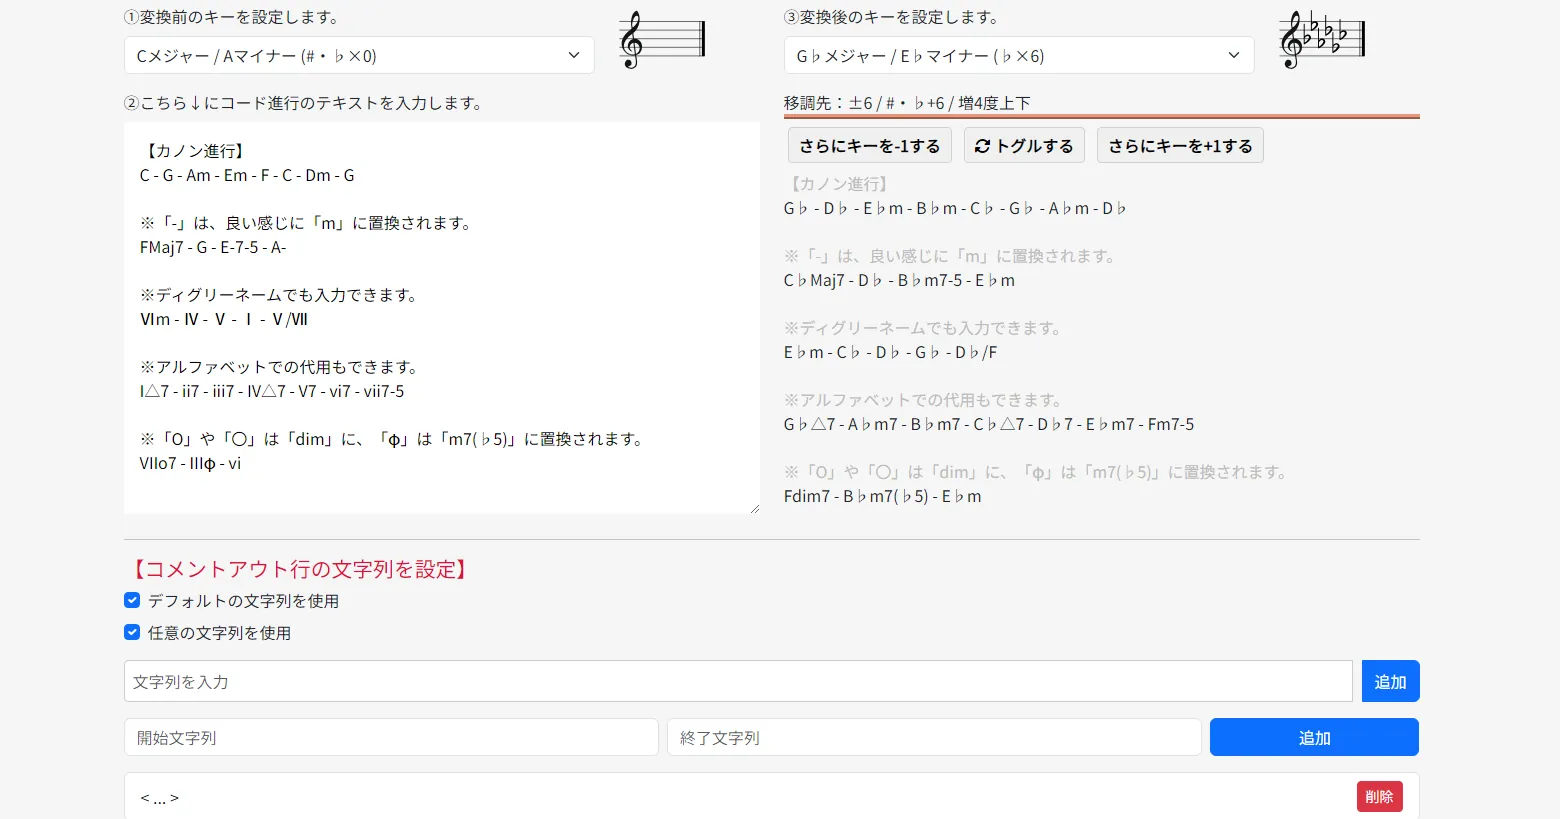Image resolution: width=1560 pixels, height=819 pixels.
Task: Uncheck デフォルトの文字列を使用
Action: [132, 600]
